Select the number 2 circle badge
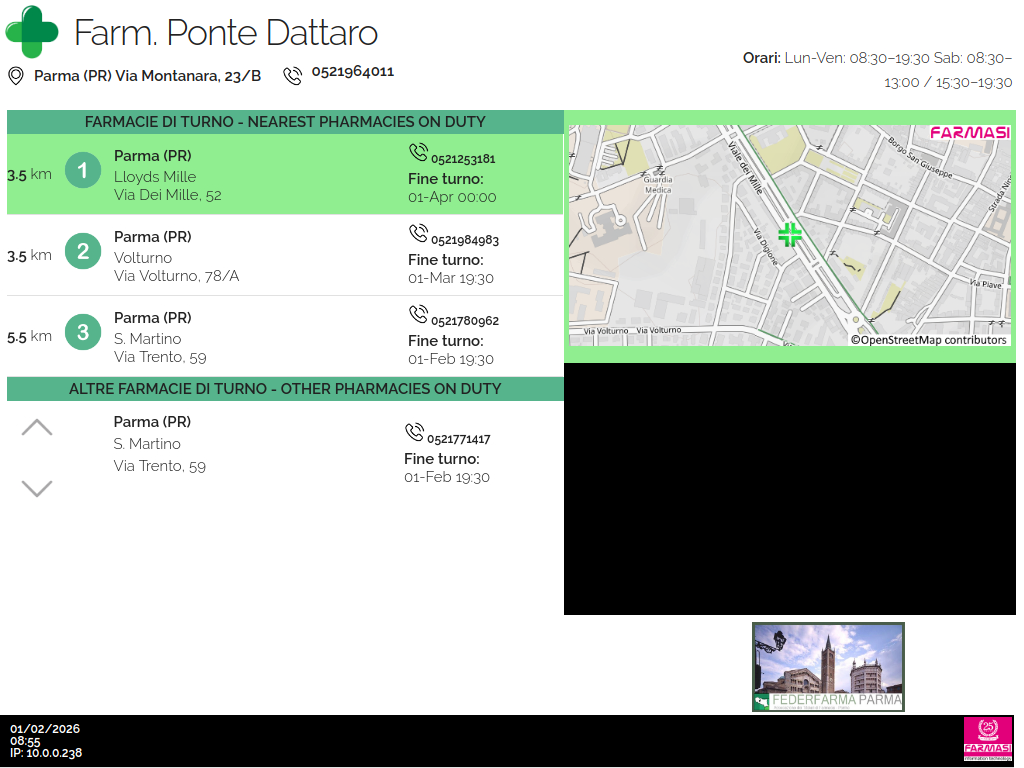Viewport: 1024px width, 768px height. pyautogui.click(x=83, y=251)
